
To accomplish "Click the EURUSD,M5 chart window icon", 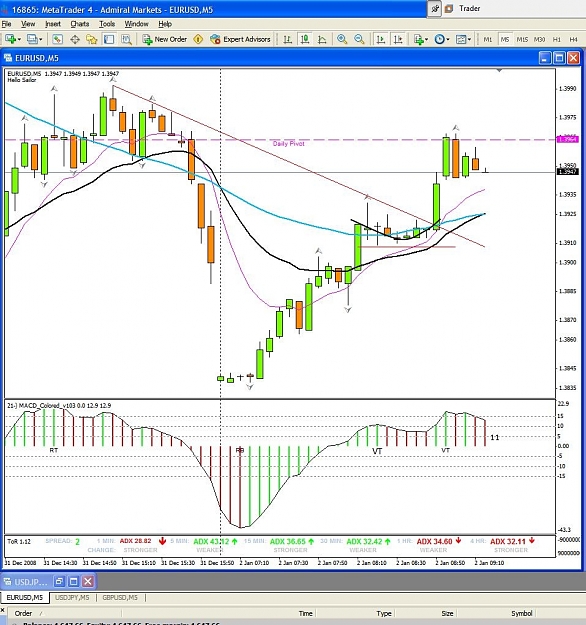I will [8, 58].
